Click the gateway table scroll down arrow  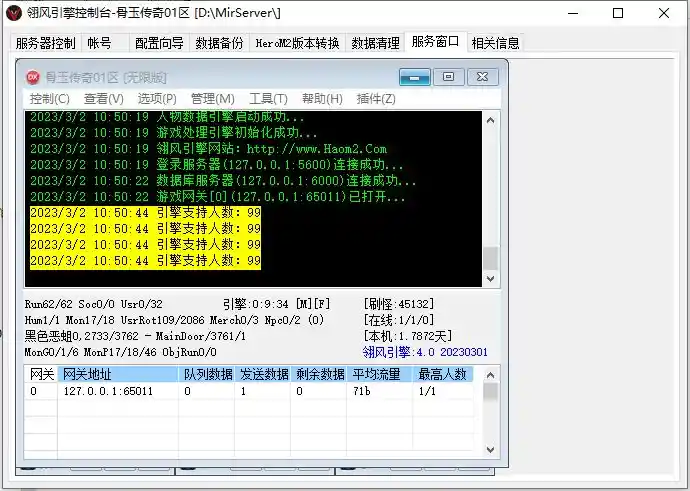[x=491, y=450]
